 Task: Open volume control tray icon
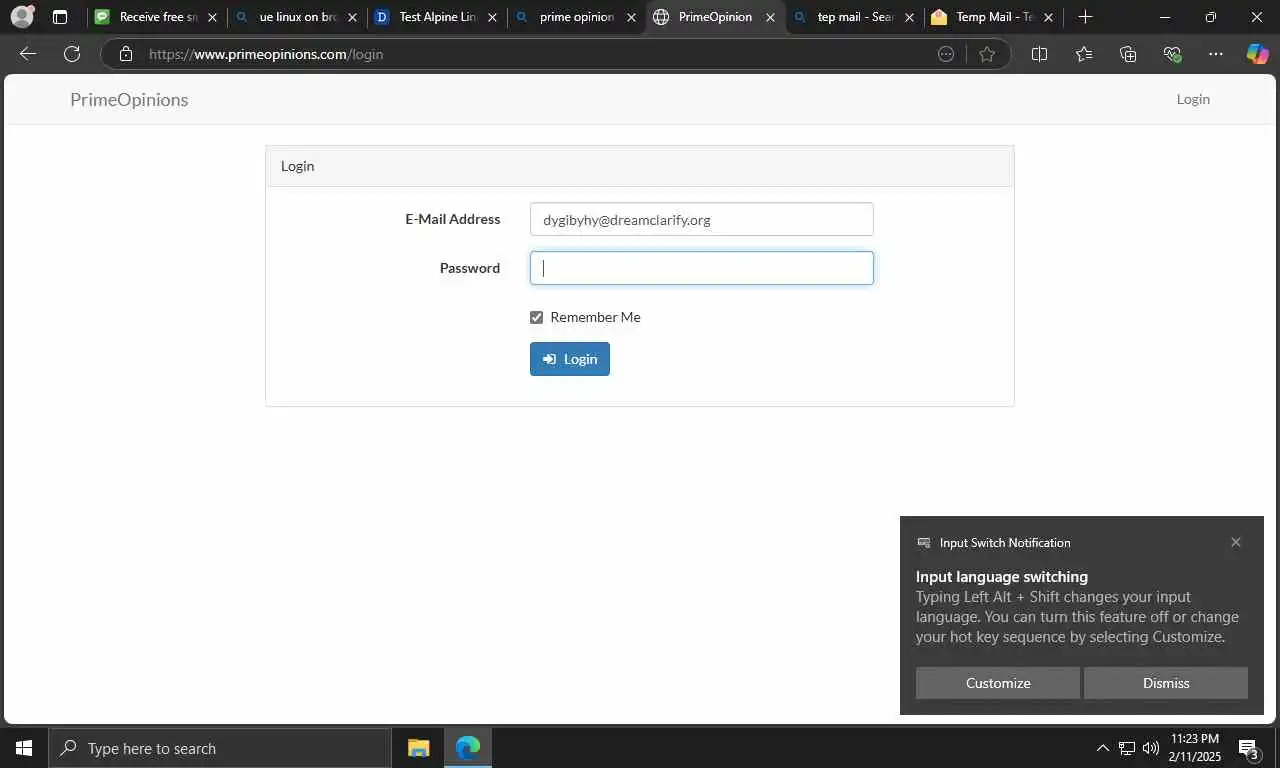pyautogui.click(x=1151, y=748)
